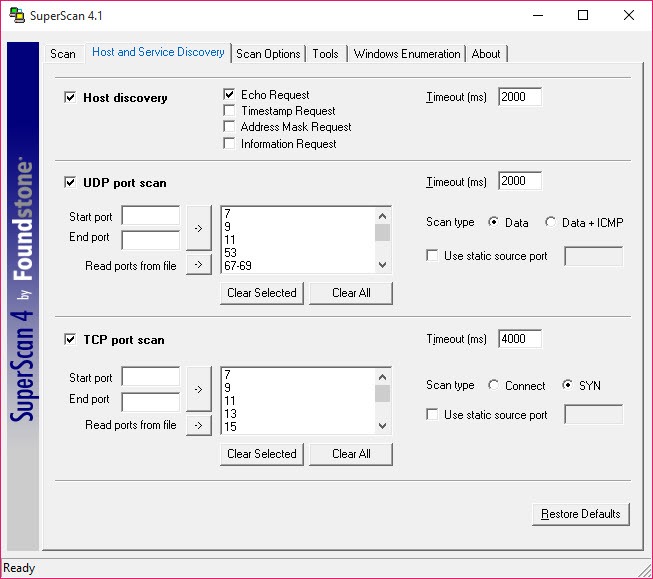Select the Data + ICMP scan type
Screen dimensions: 653x579
pyautogui.click(x=550, y=222)
